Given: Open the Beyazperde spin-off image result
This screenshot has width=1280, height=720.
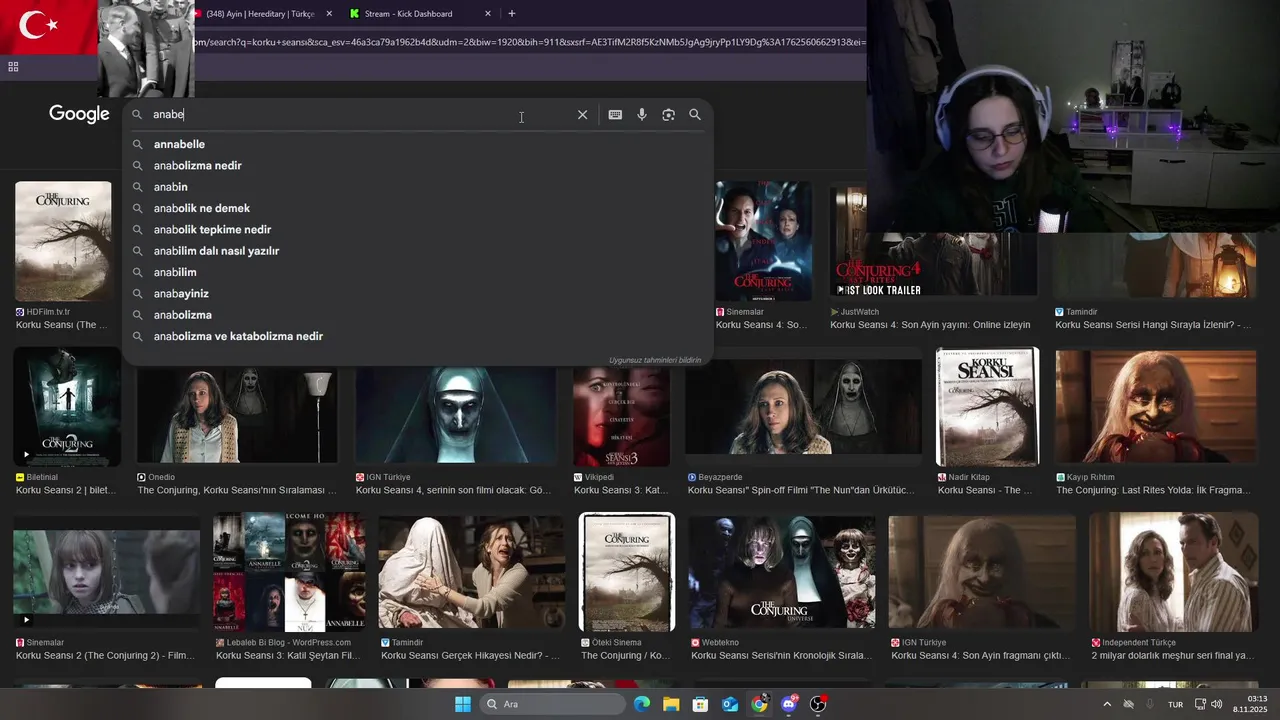Looking at the screenshot, I should 803,407.
